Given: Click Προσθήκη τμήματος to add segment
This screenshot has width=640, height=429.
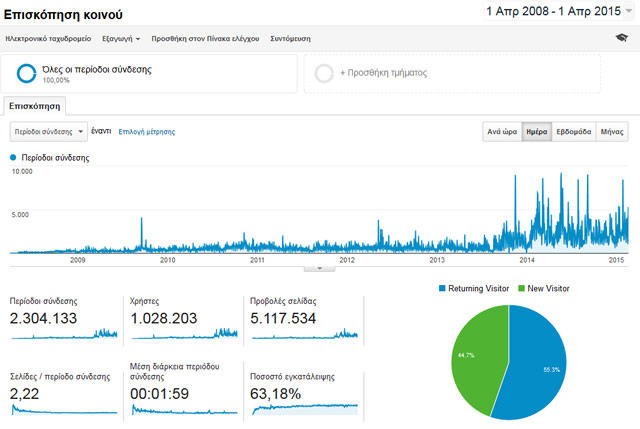Looking at the screenshot, I should (375, 73).
